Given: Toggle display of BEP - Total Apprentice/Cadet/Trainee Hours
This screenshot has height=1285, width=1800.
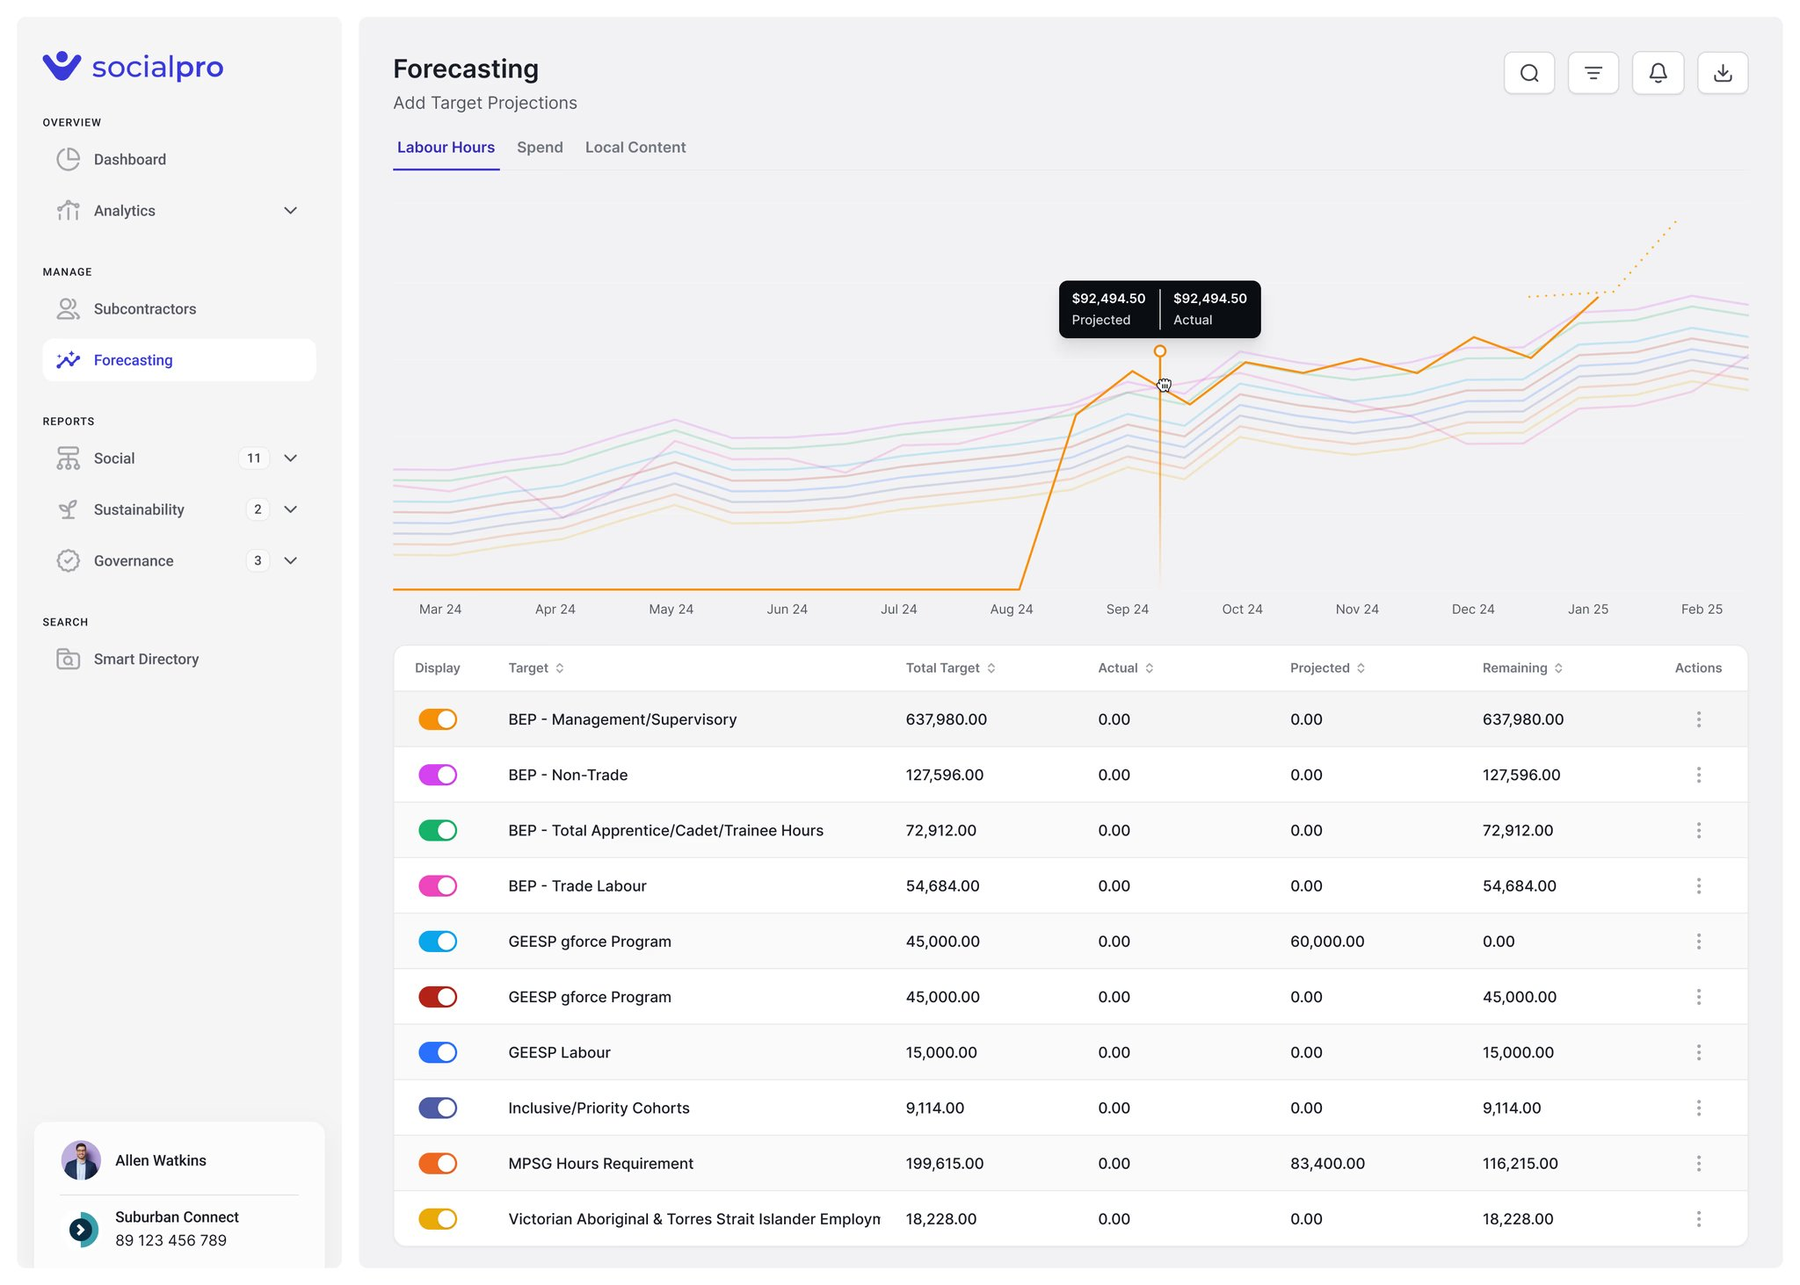Looking at the screenshot, I should pyautogui.click(x=438, y=830).
